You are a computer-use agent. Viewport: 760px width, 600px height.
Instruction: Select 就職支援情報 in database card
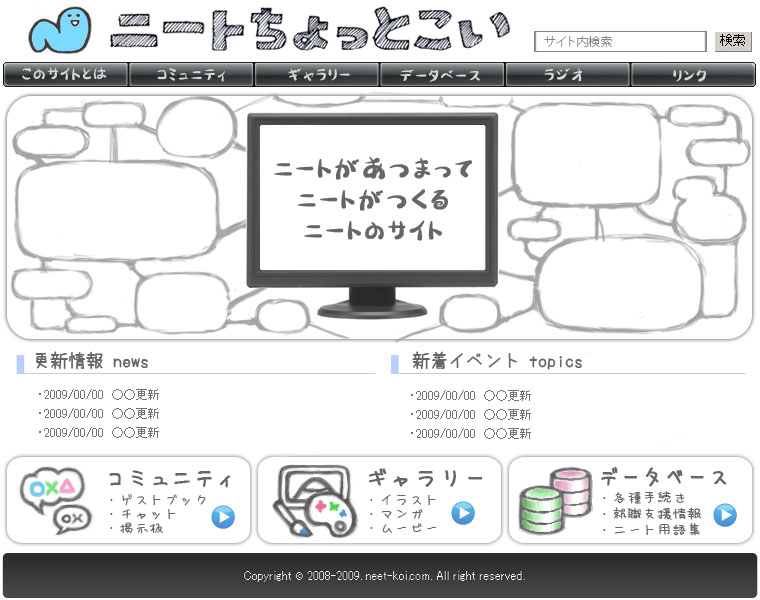click(x=657, y=513)
